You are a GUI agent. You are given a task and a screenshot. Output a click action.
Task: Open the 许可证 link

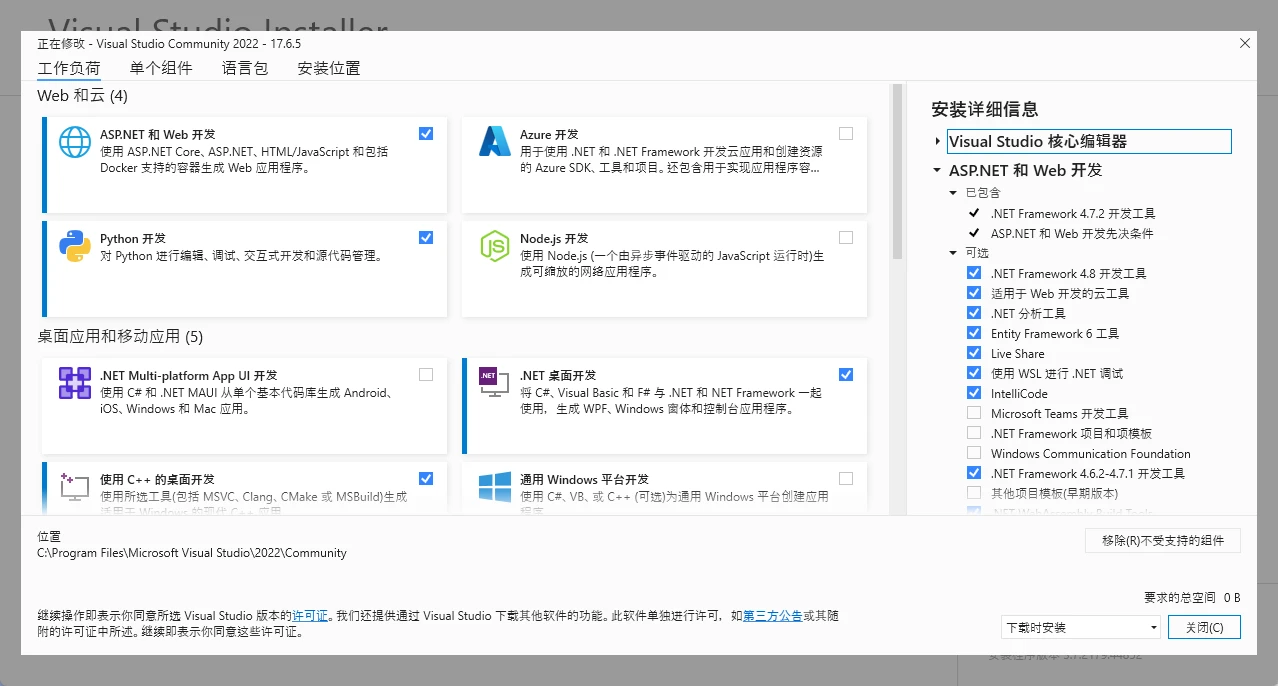click(310, 616)
